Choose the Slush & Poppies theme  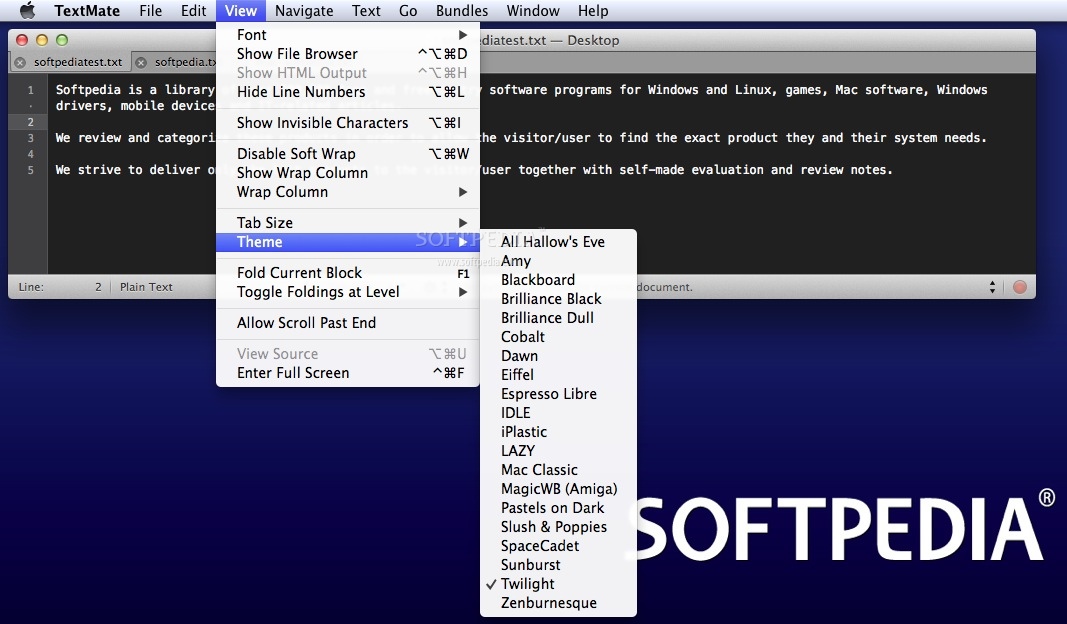tap(558, 527)
